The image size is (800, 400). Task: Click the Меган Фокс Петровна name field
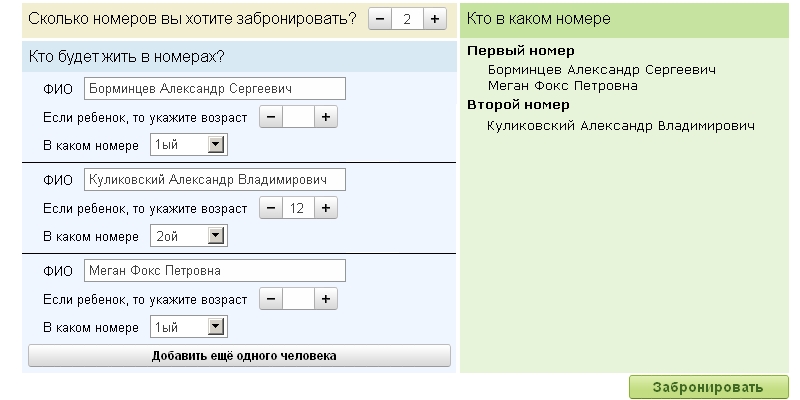click(214, 270)
